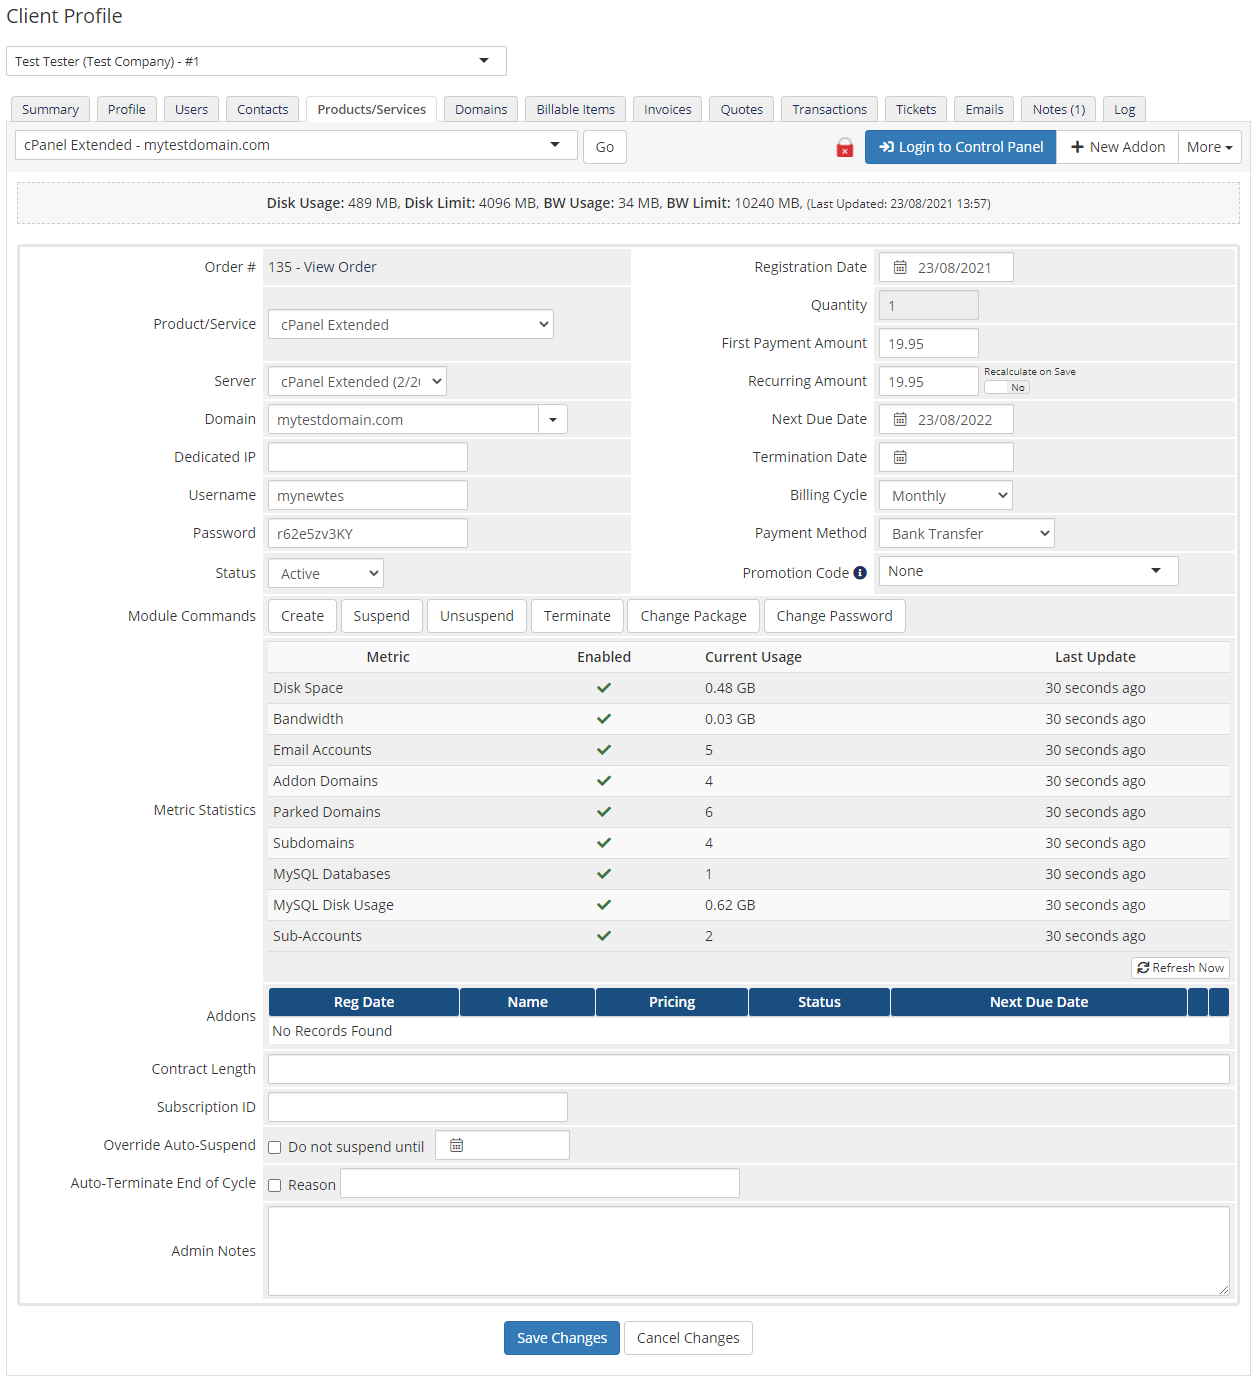The width and height of the screenshot is (1258, 1384).
Task: Click the Promotion Code info icon
Action: point(860,572)
